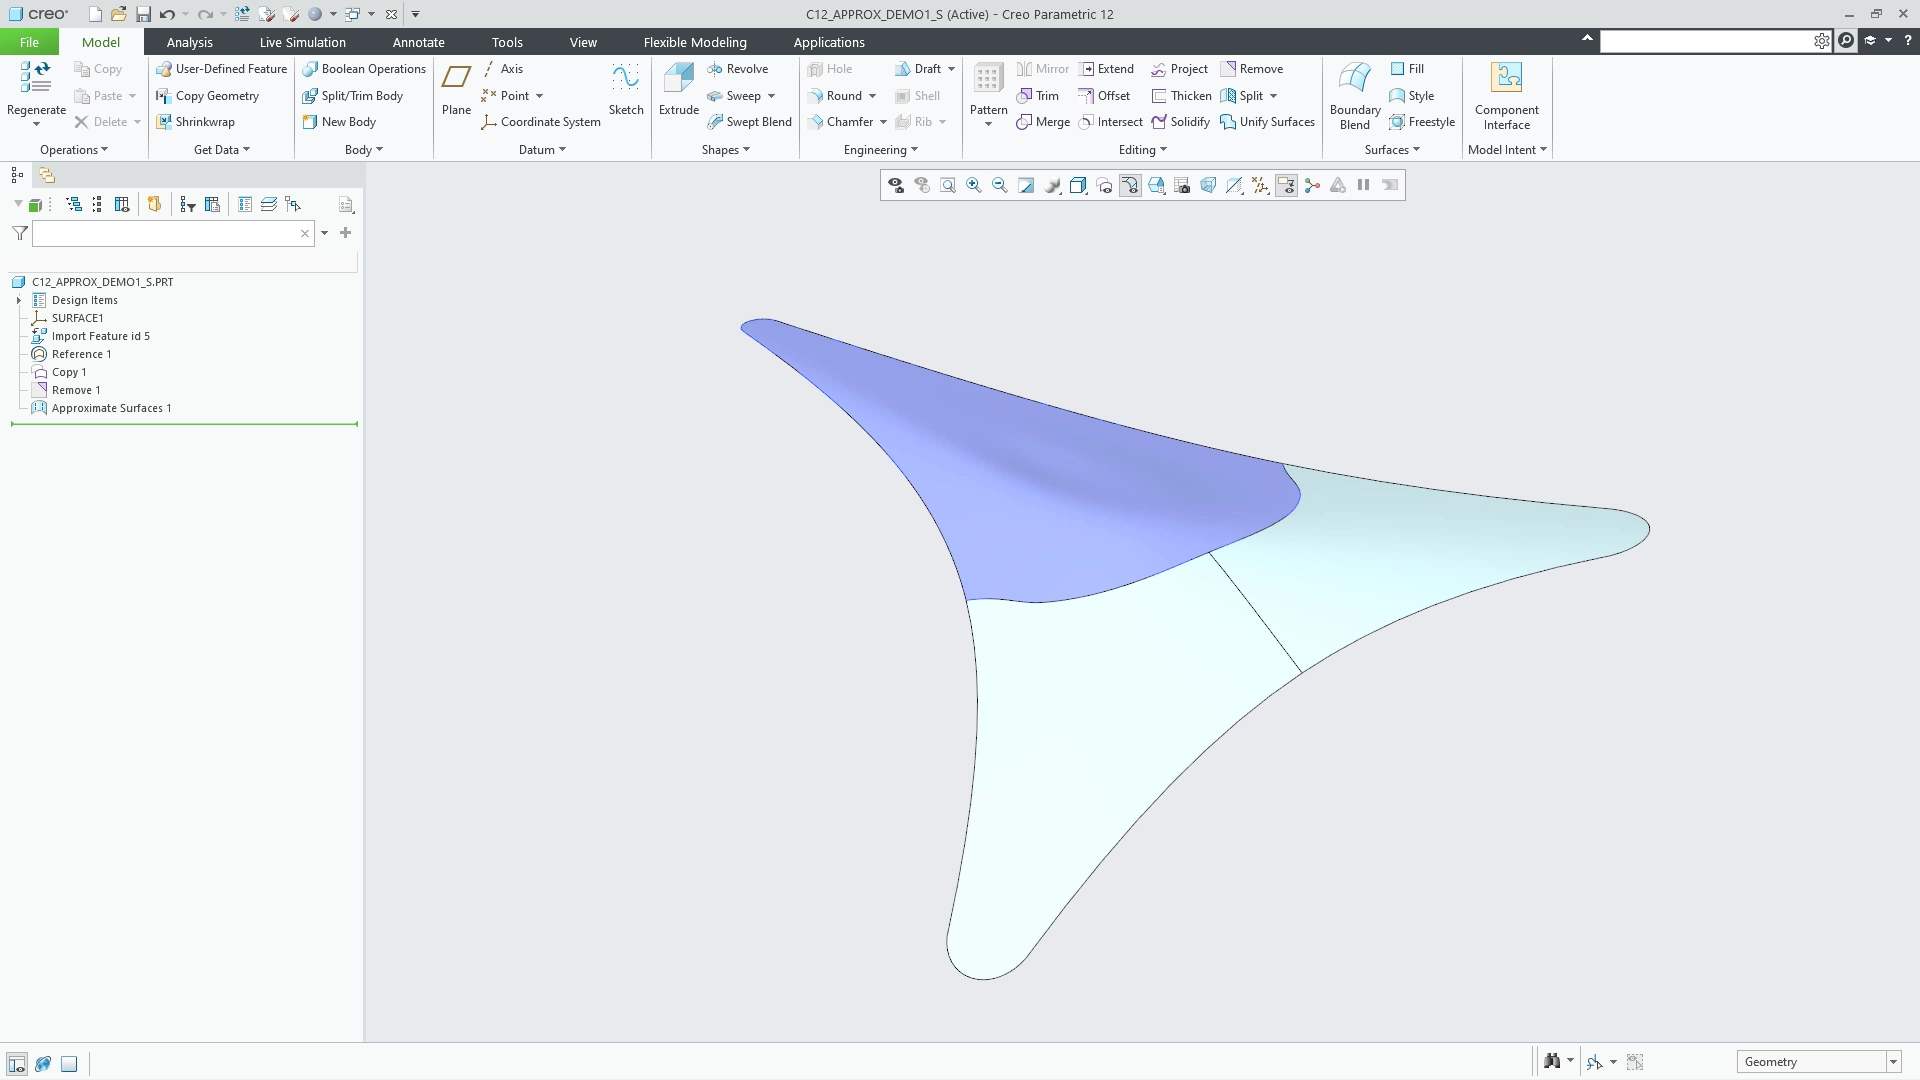
Task: Click Zoom Out in graphics toolbar
Action: [999, 185]
